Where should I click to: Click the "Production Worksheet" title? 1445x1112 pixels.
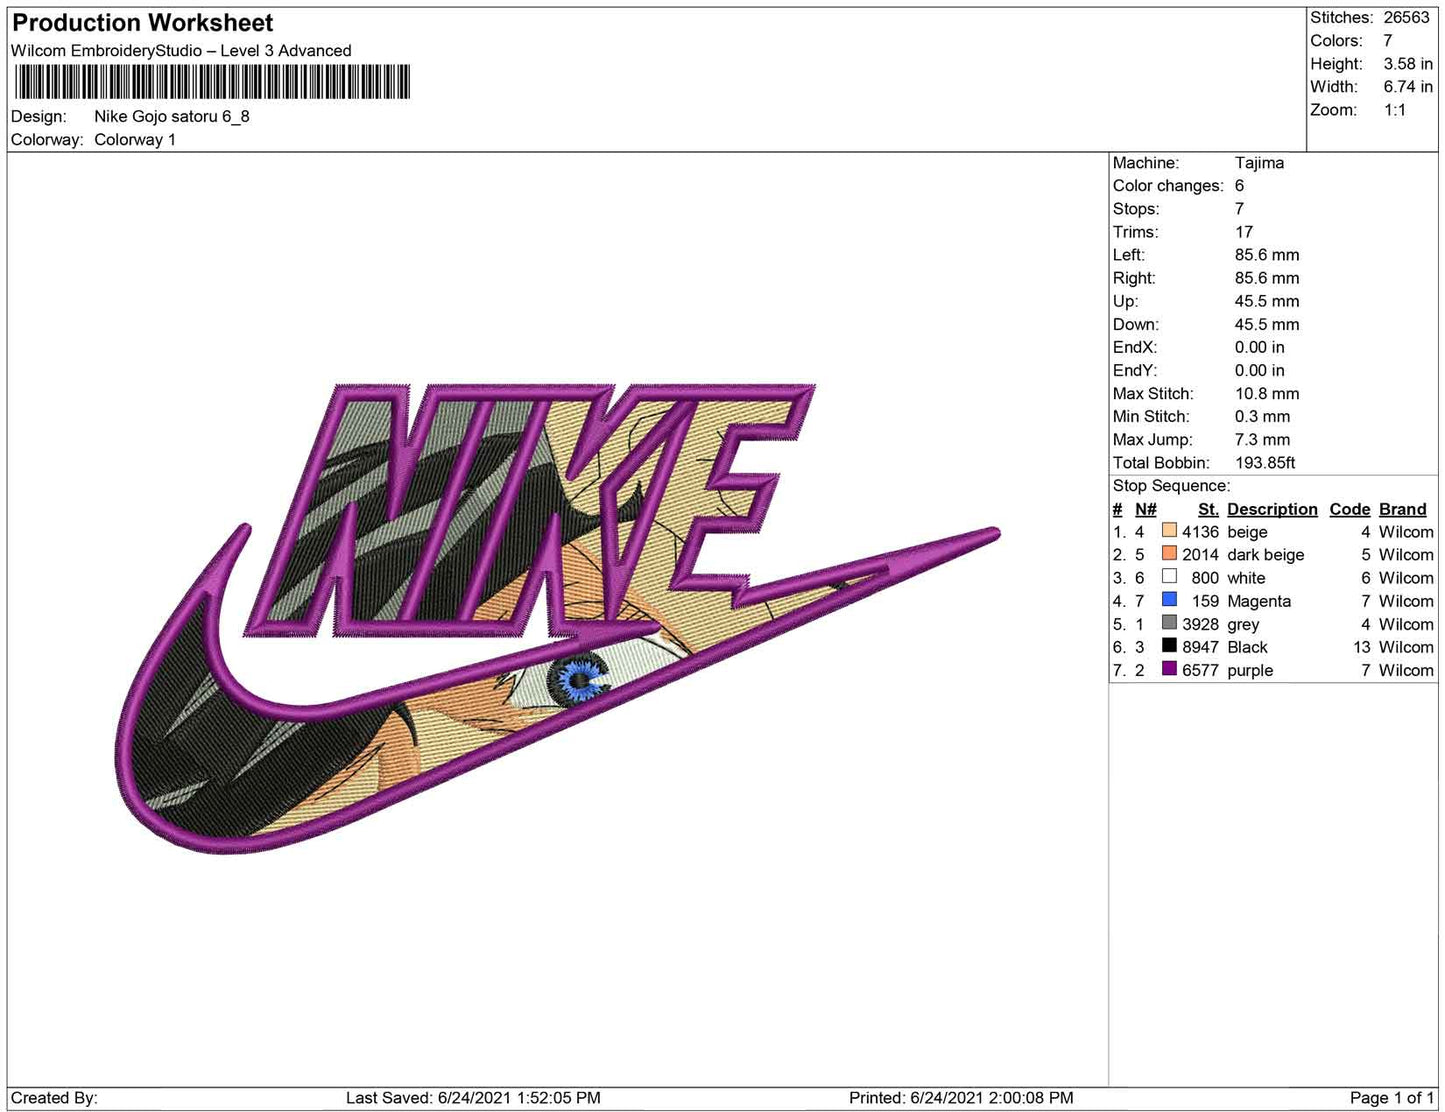(x=142, y=22)
